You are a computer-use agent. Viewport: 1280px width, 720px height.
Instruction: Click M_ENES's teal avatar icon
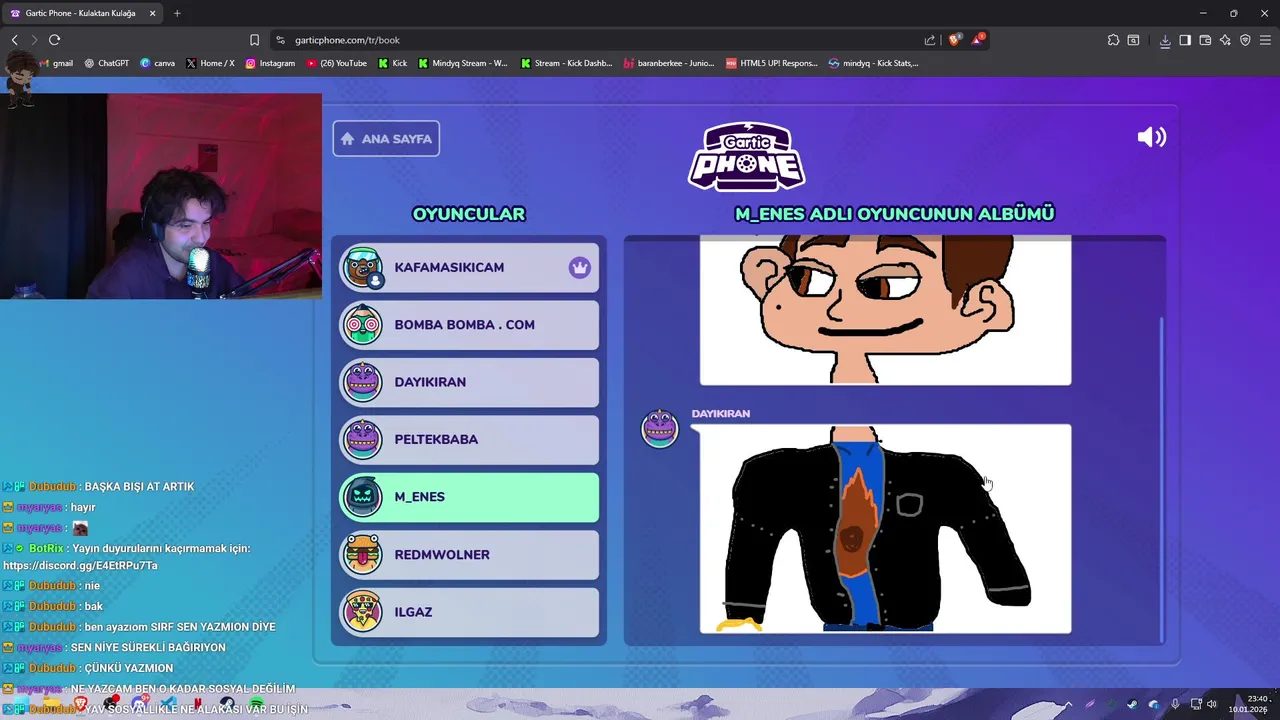click(x=362, y=497)
